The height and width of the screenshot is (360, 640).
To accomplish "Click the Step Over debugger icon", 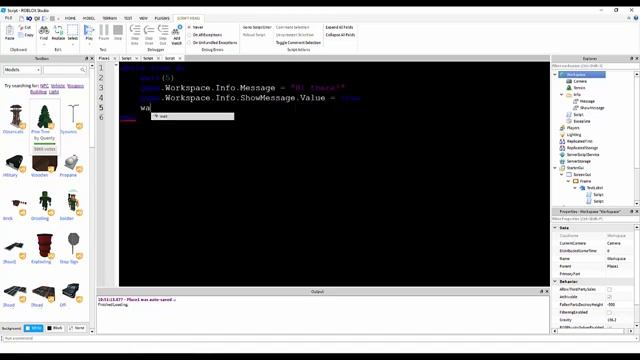I will [x=149, y=30].
